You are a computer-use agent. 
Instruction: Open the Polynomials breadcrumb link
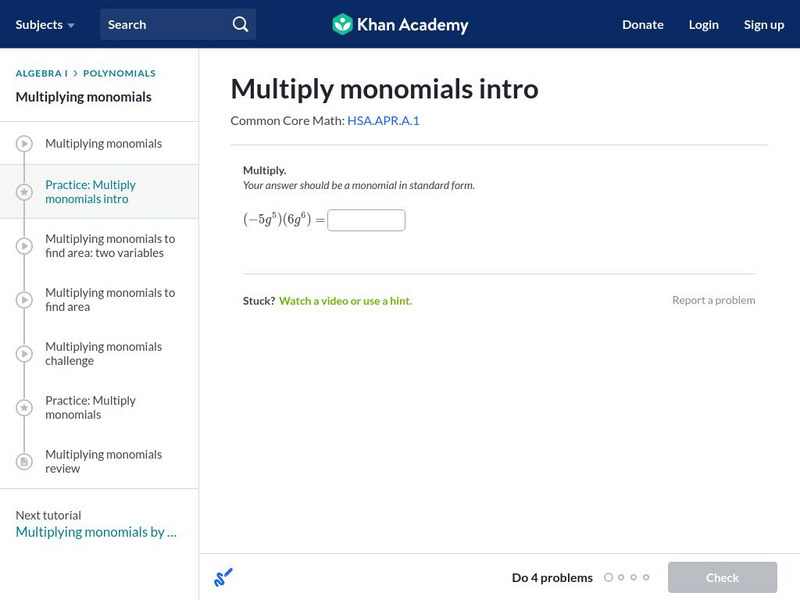tap(119, 73)
